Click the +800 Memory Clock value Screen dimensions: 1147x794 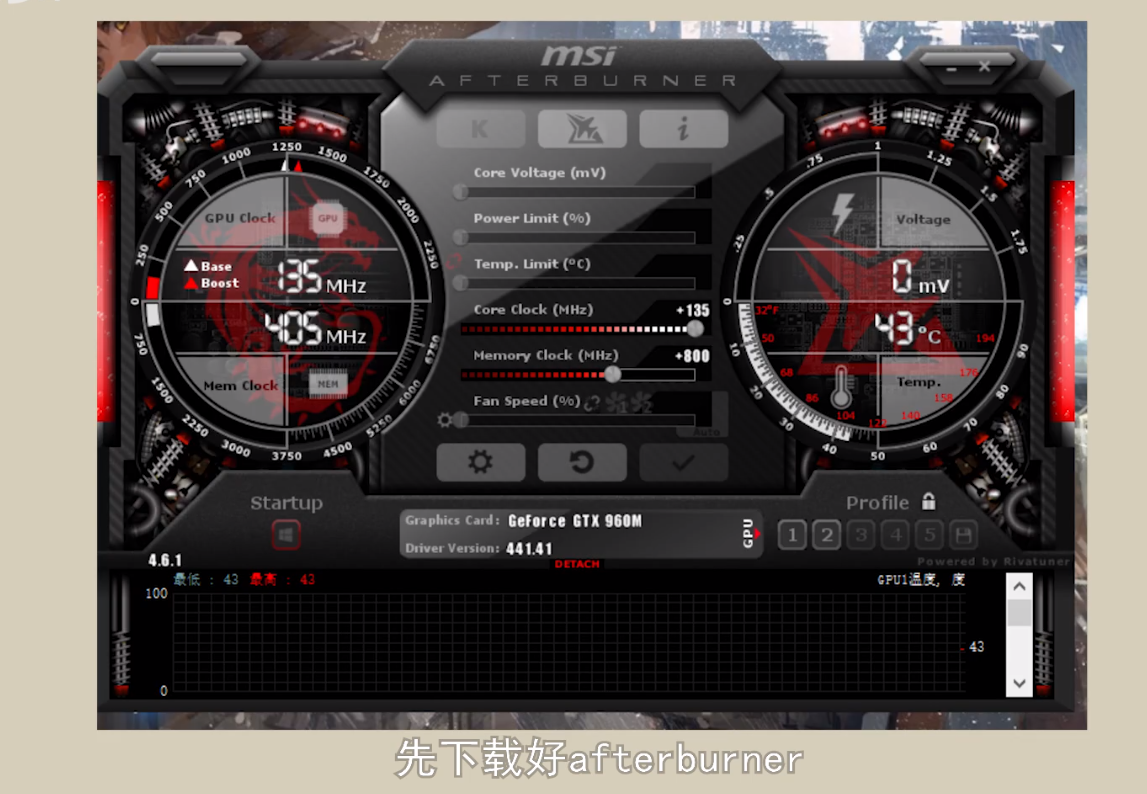(x=692, y=356)
